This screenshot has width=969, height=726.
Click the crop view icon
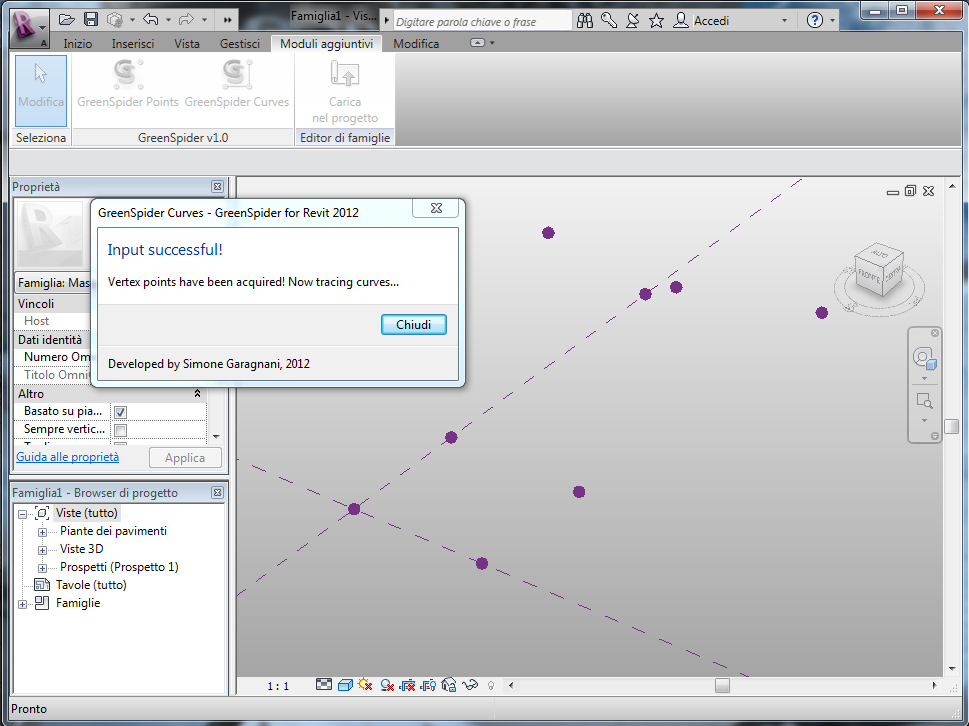[x=408, y=685]
